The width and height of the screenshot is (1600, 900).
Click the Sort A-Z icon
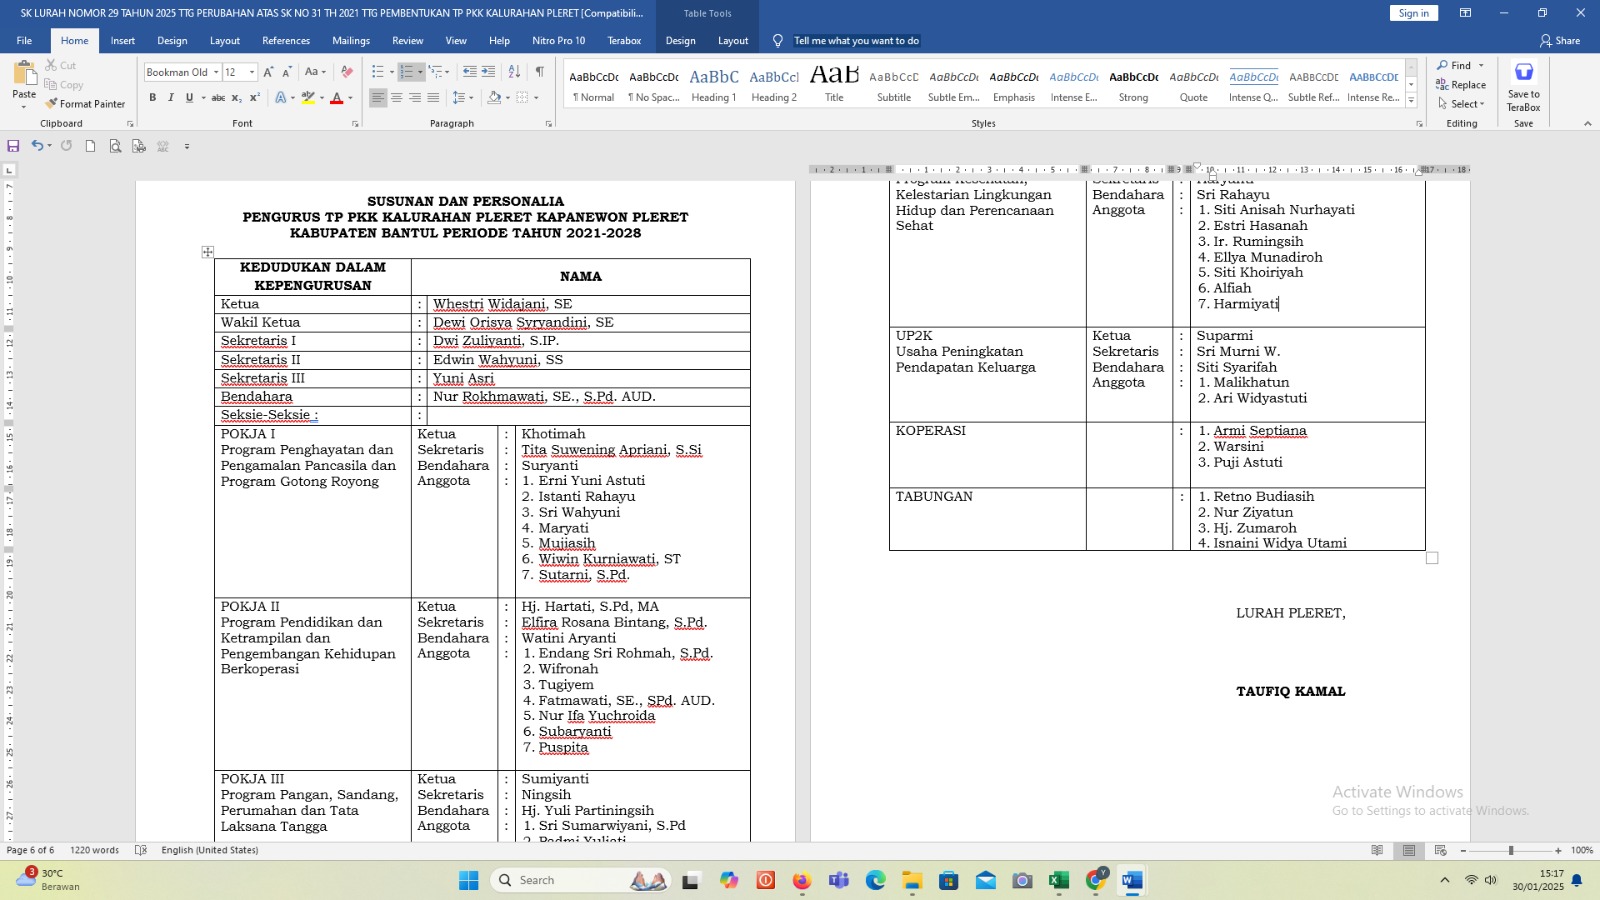point(514,72)
